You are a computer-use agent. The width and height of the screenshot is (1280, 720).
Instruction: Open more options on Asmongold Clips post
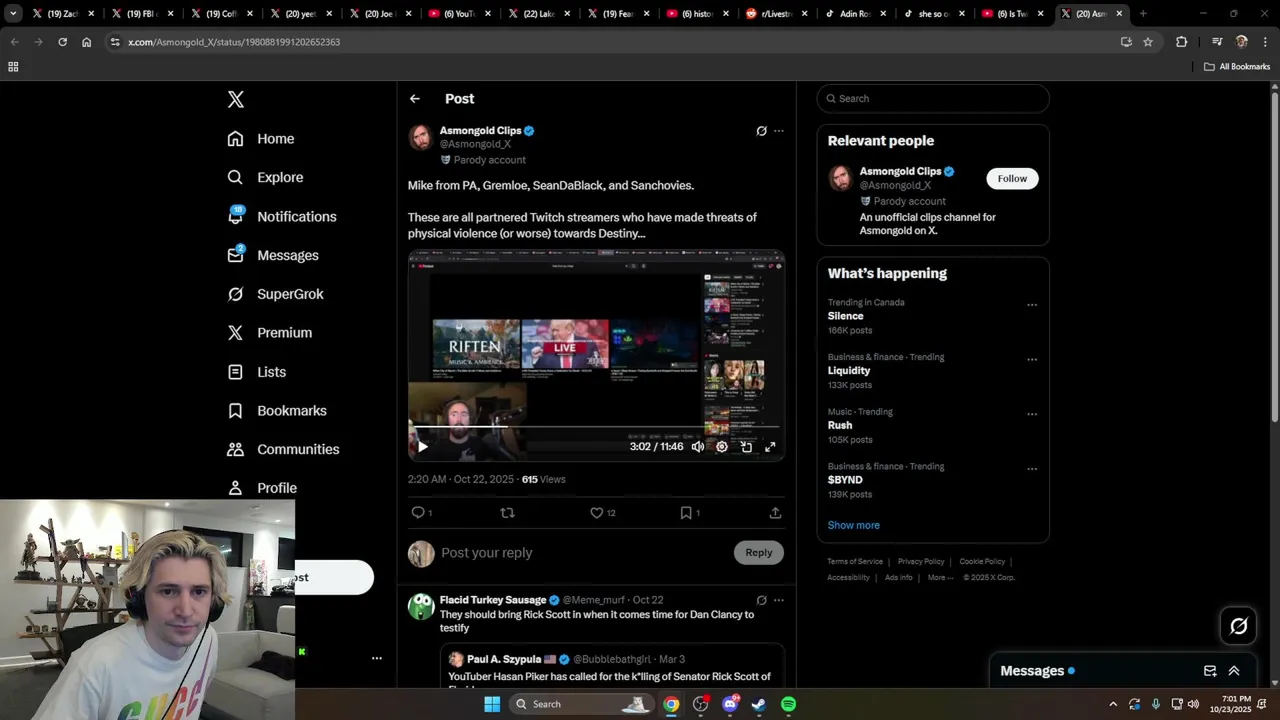779,131
